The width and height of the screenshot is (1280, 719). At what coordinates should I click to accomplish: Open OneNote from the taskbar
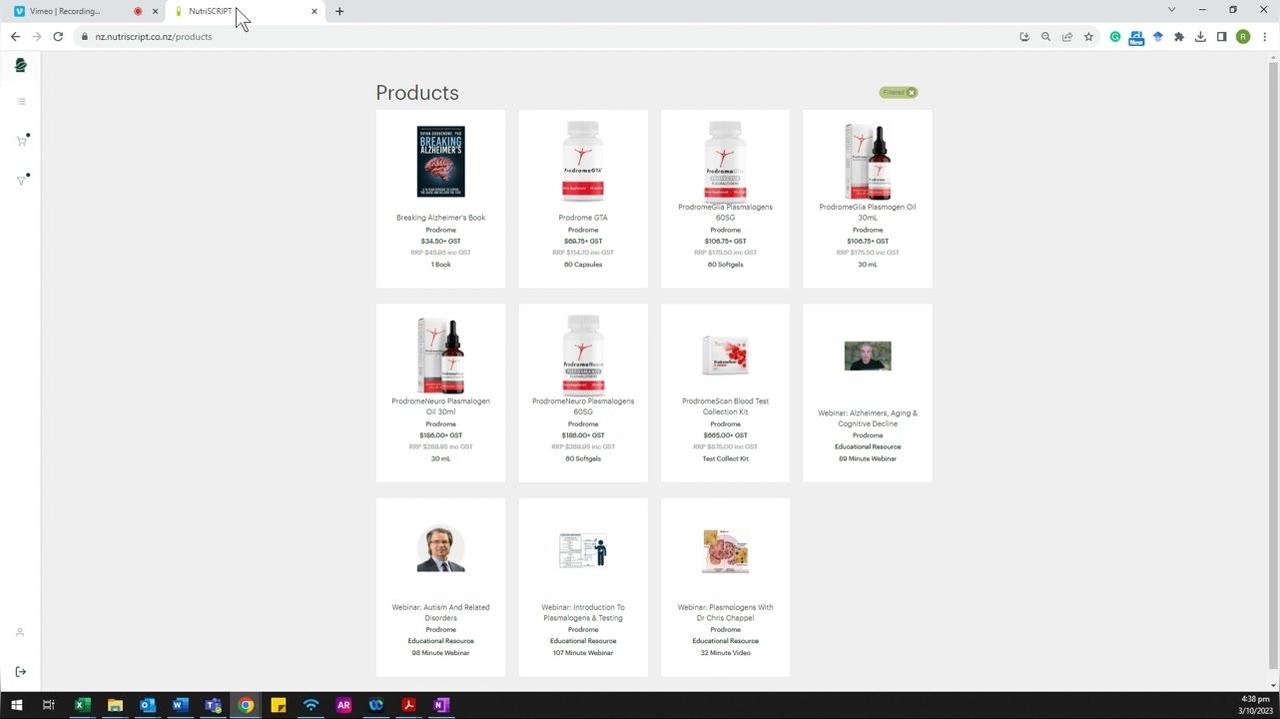coord(441,705)
